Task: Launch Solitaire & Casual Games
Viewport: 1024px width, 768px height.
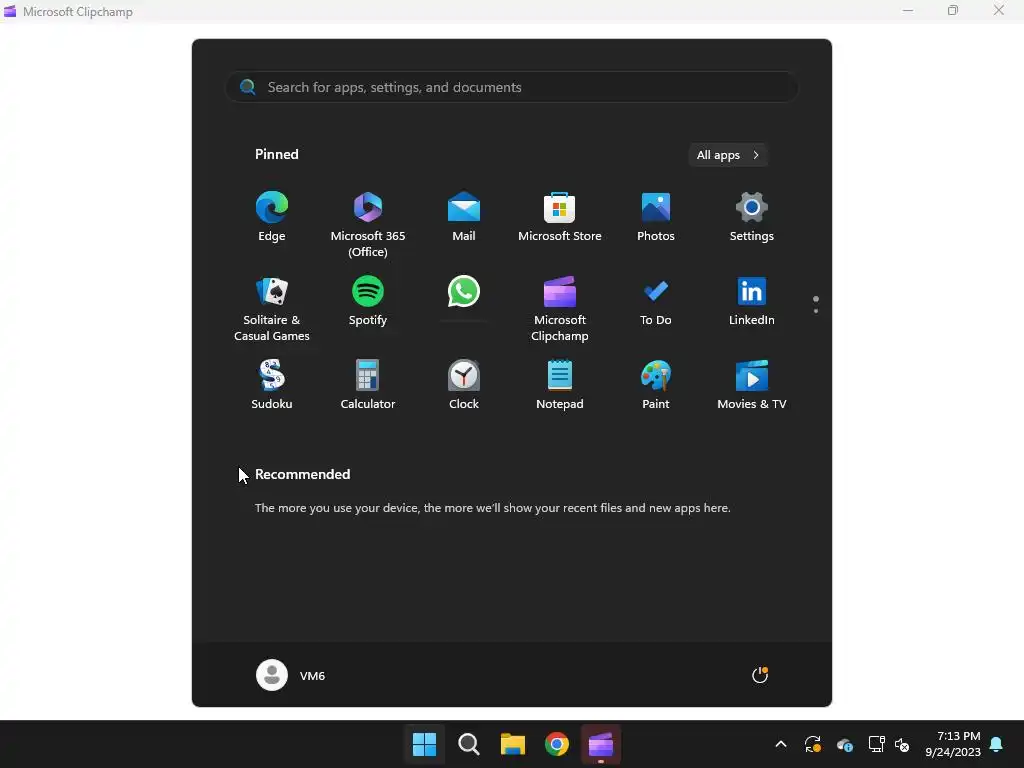Action: (272, 310)
